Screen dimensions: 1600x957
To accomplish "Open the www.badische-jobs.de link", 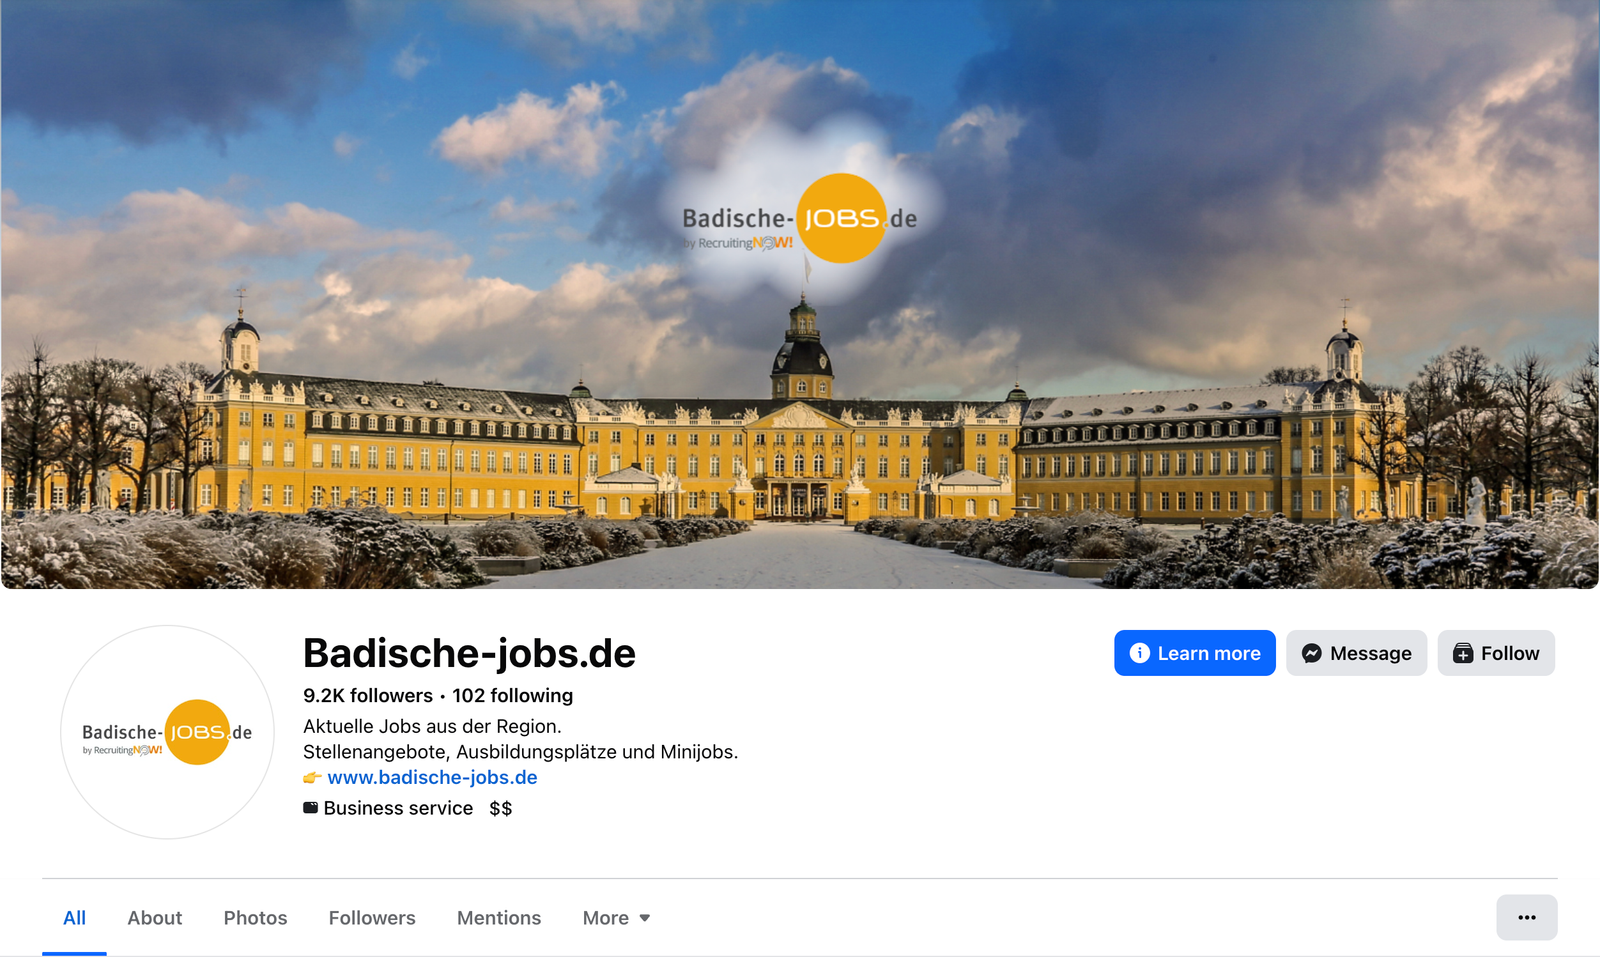I will (432, 777).
